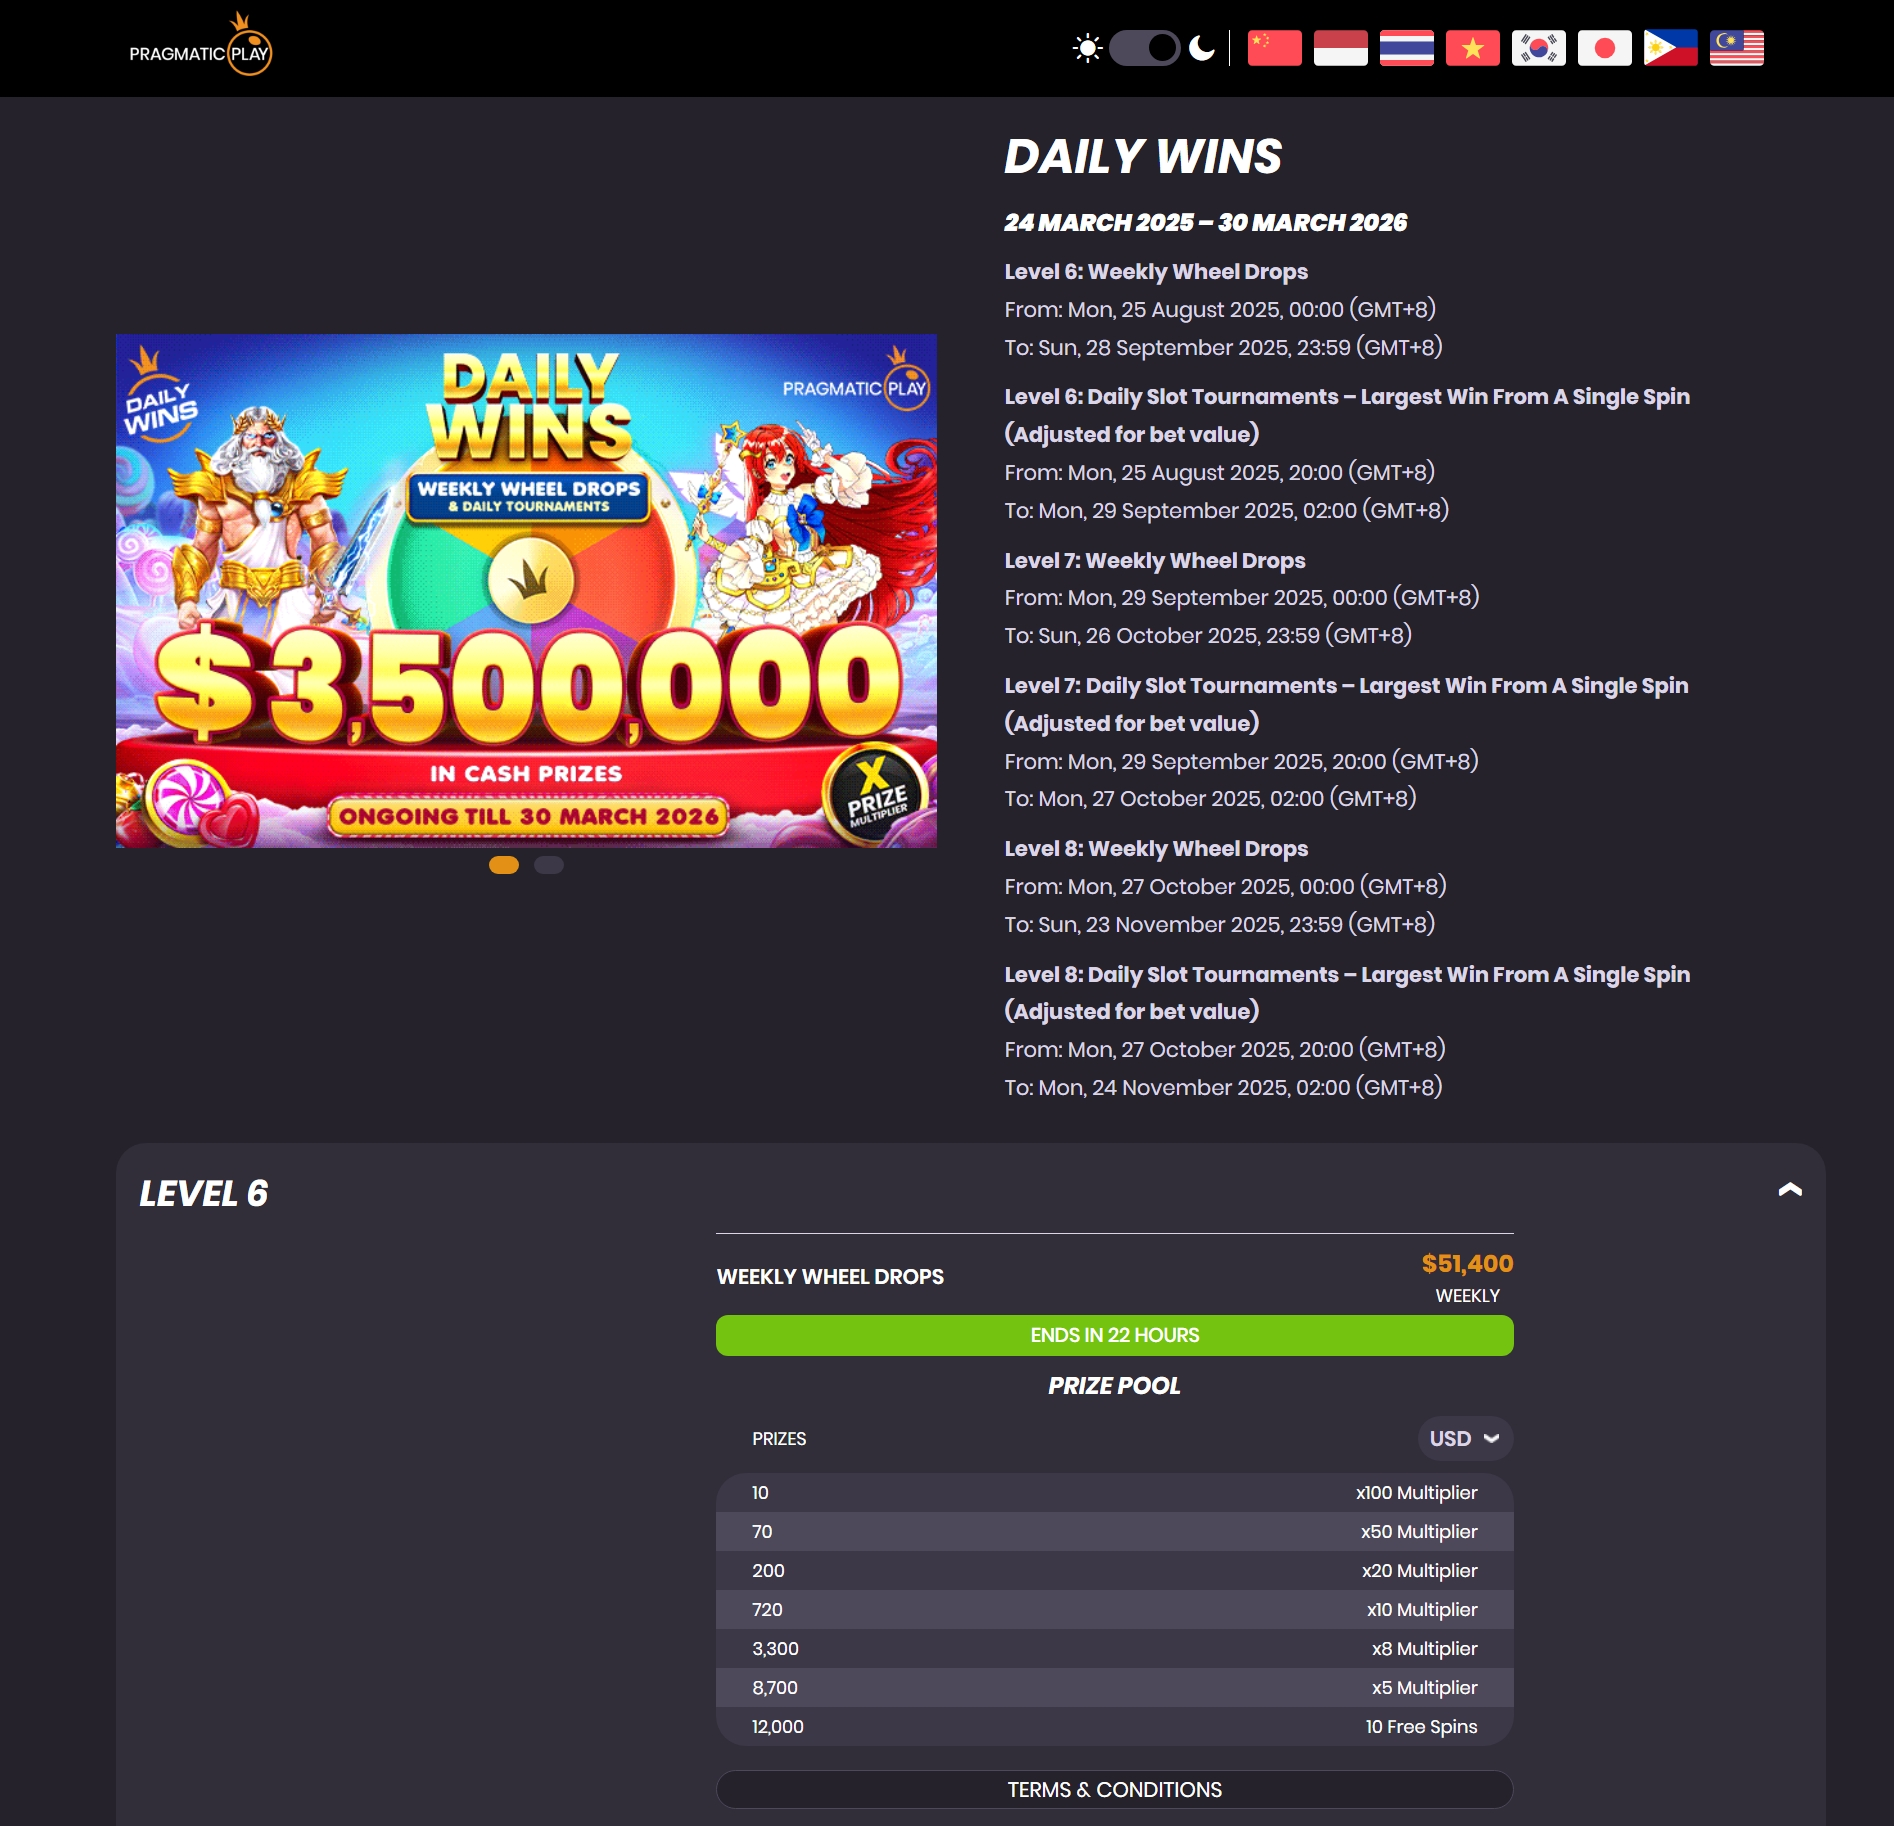Click the sun light-mode icon
The image size is (1894, 1826).
click(1087, 48)
